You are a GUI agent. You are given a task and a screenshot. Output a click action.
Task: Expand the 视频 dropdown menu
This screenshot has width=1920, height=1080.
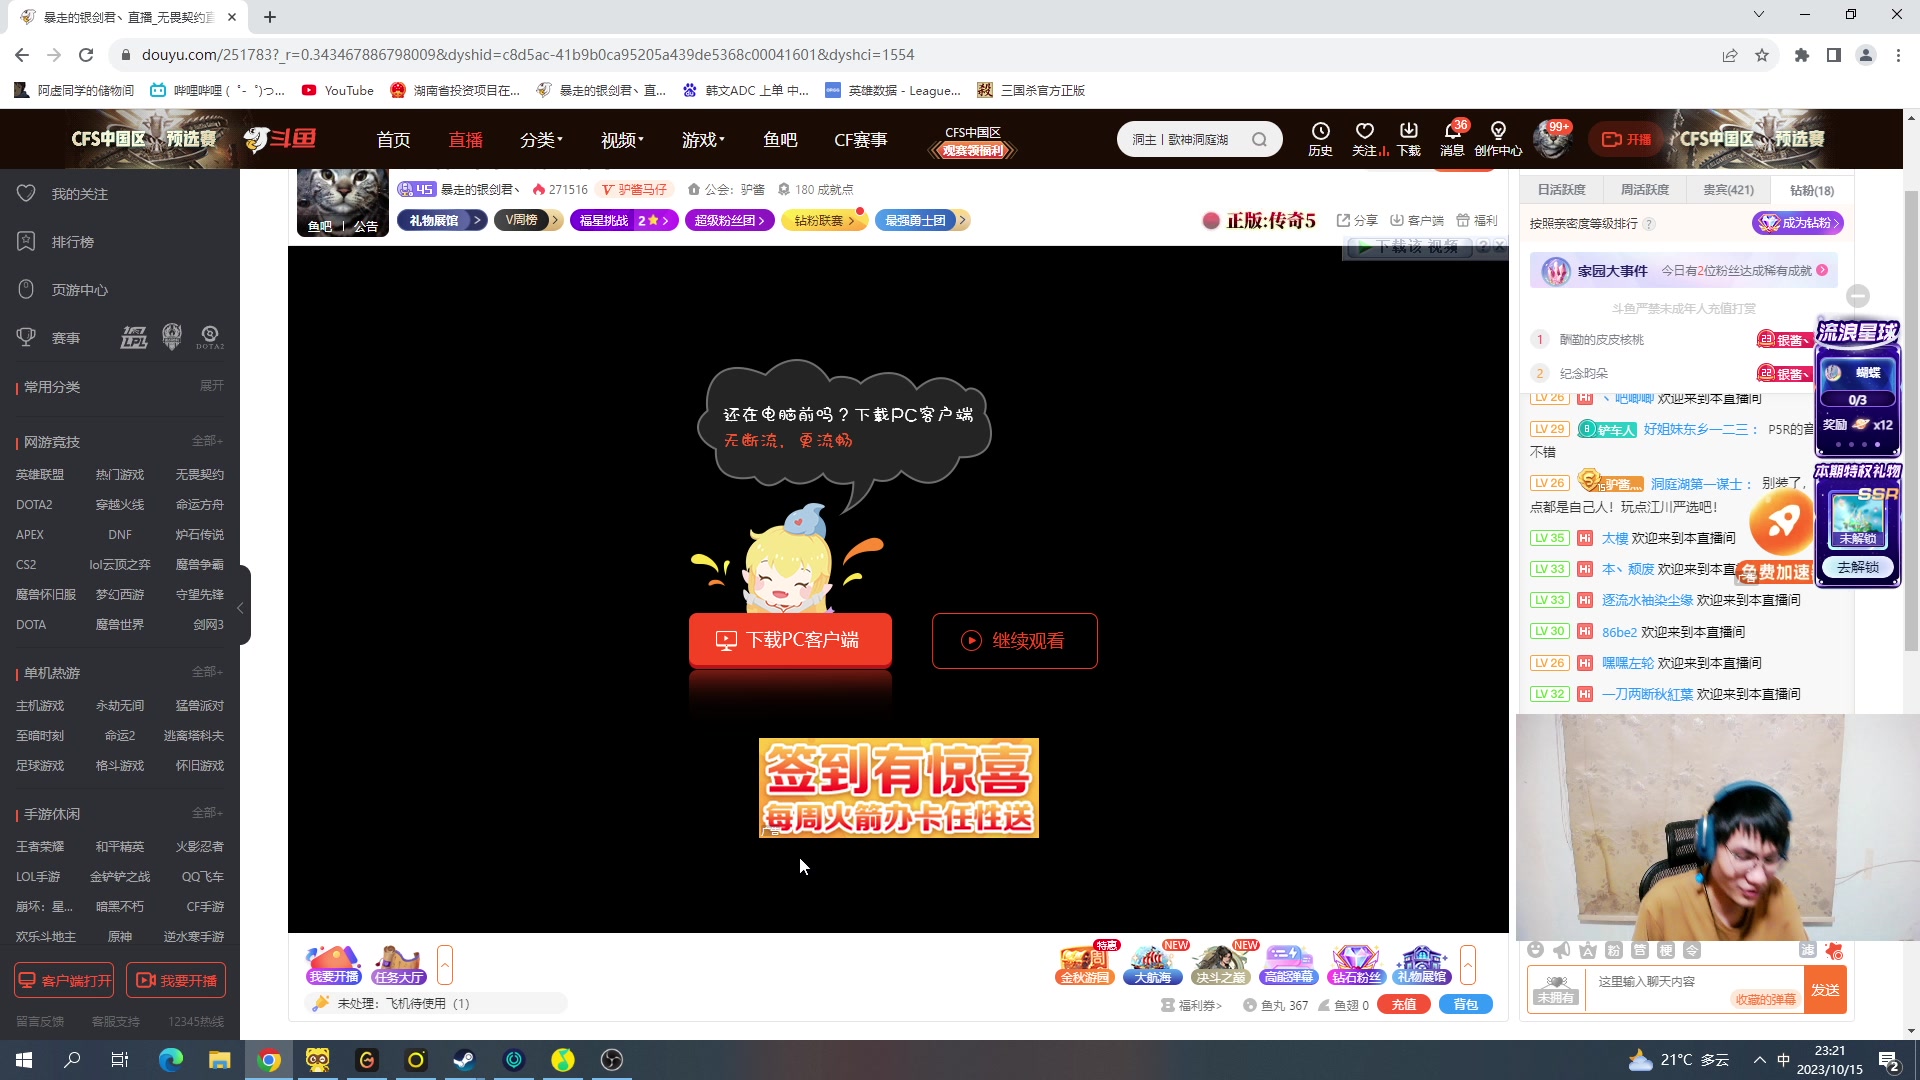click(x=620, y=140)
